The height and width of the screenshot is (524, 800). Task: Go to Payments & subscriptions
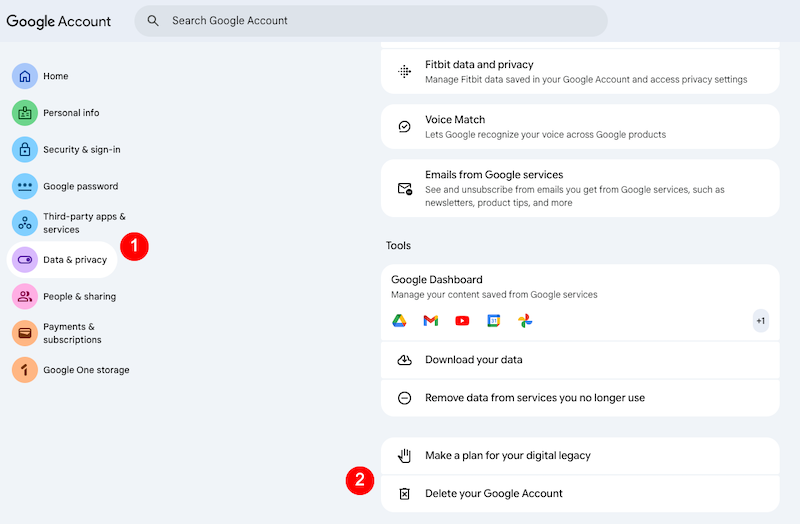(x=57, y=333)
